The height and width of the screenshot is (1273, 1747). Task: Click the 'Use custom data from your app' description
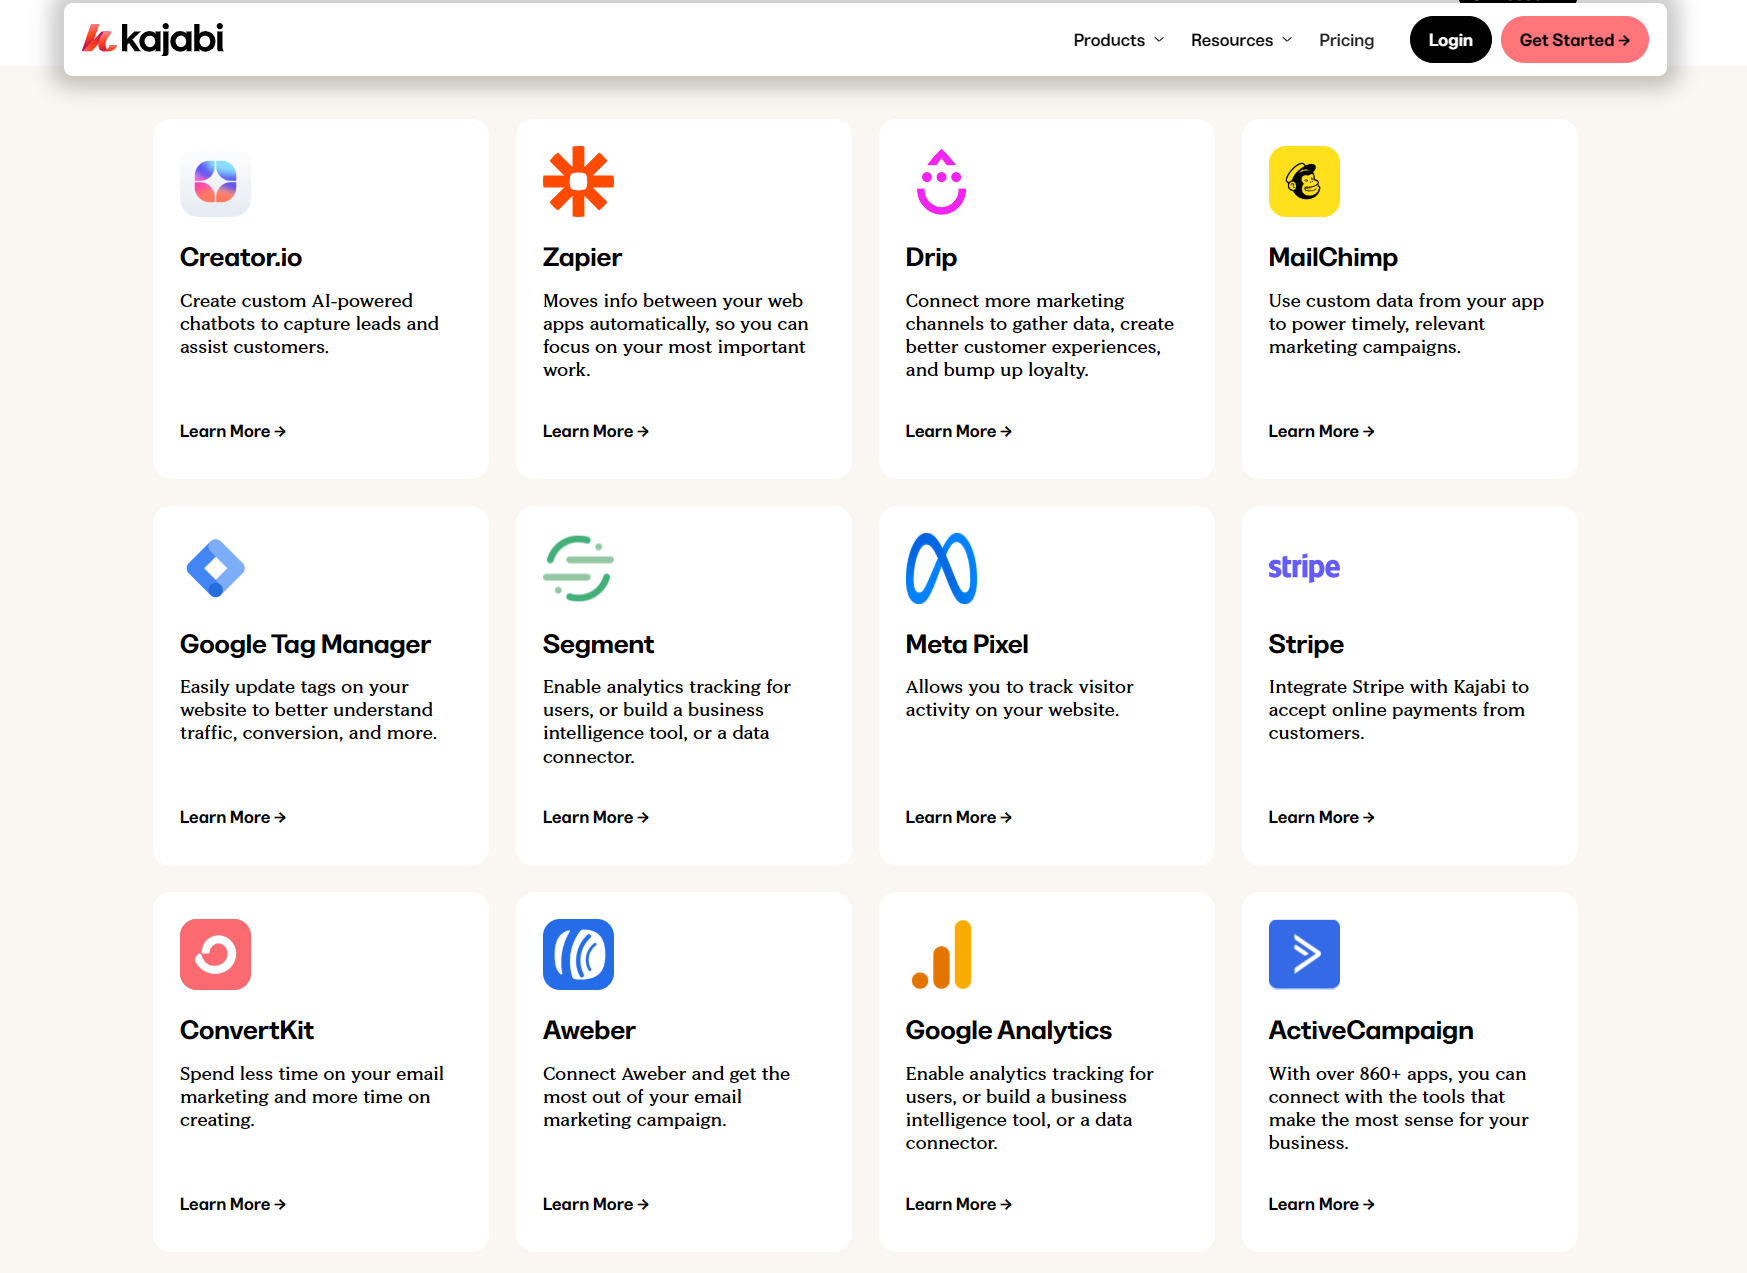[1406, 323]
